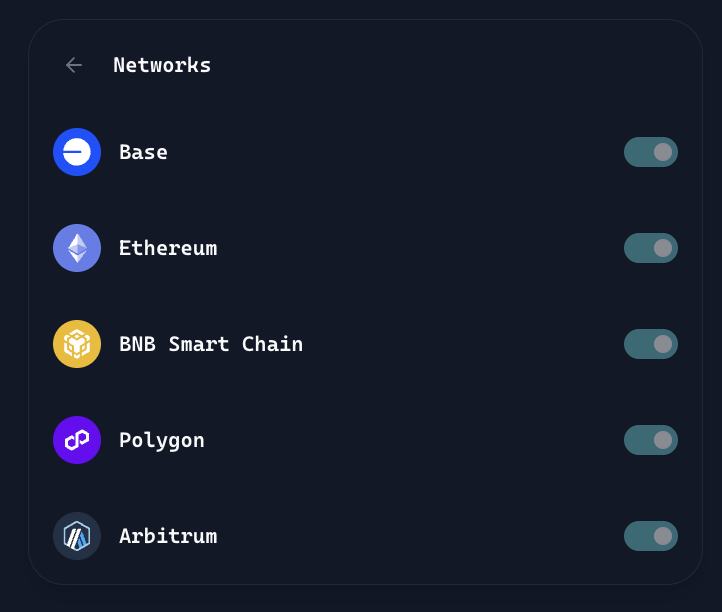The height and width of the screenshot is (612, 722).
Task: Click the BNB Smart Chain logo
Action: click(x=77, y=344)
